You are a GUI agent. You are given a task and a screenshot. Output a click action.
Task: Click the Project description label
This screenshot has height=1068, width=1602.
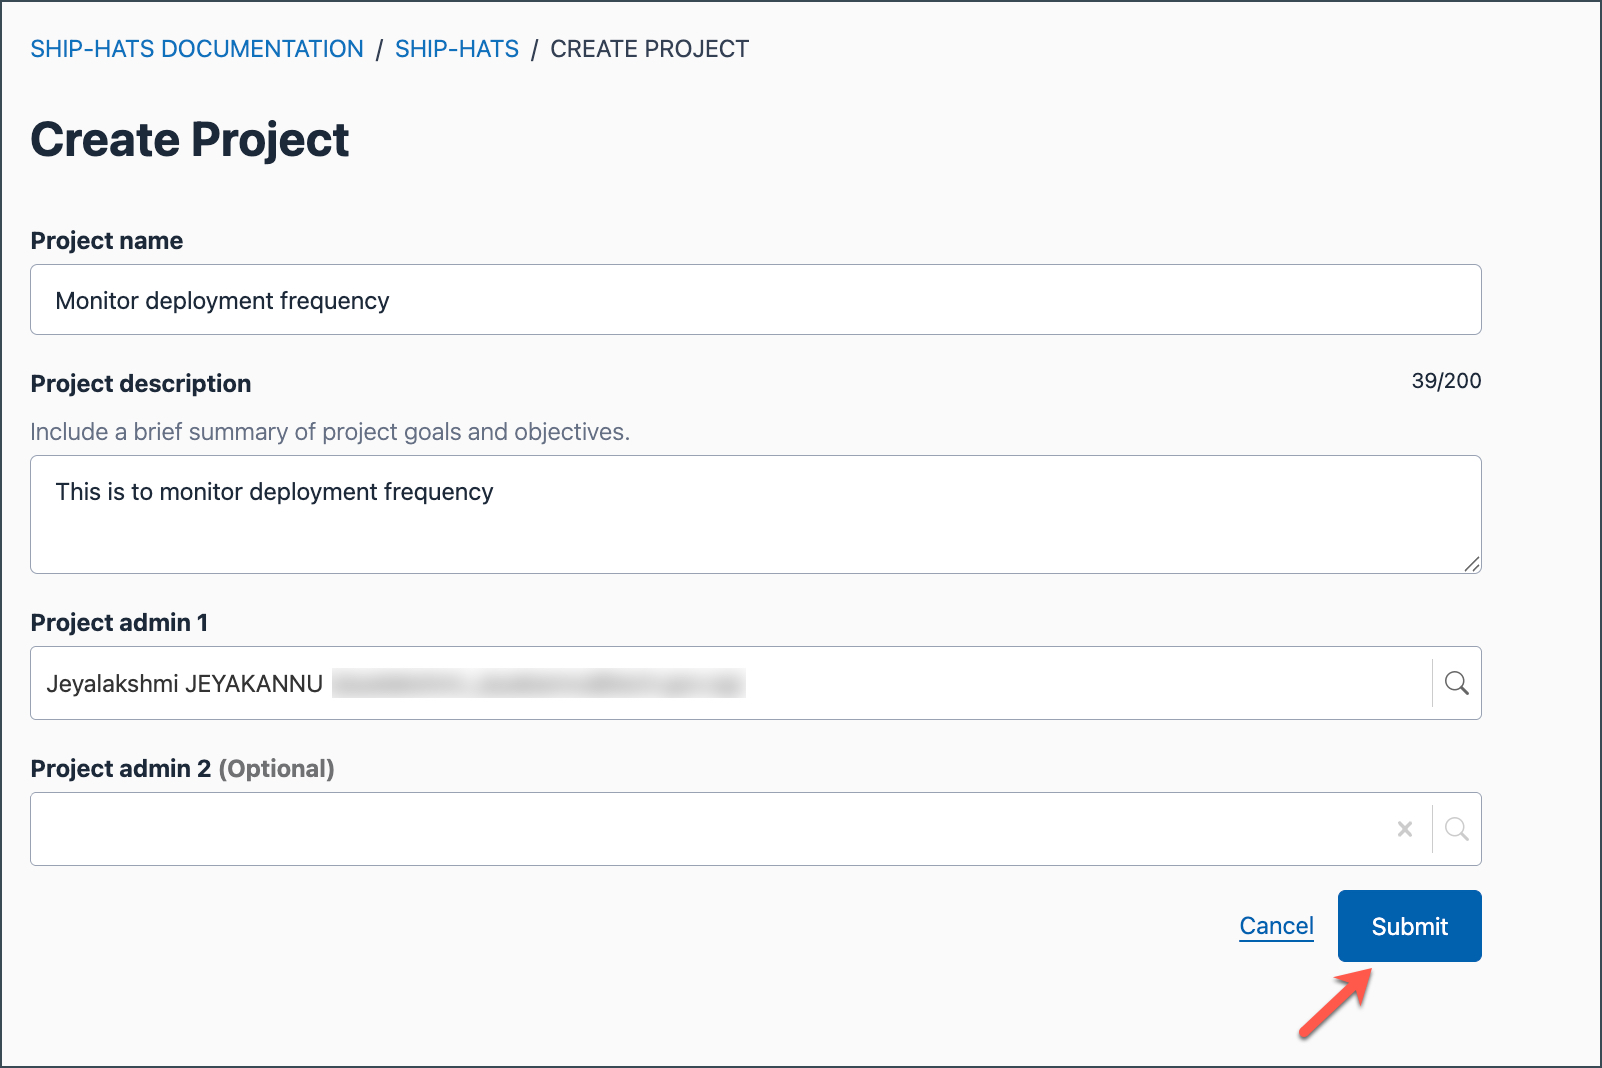pyautogui.click(x=141, y=384)
